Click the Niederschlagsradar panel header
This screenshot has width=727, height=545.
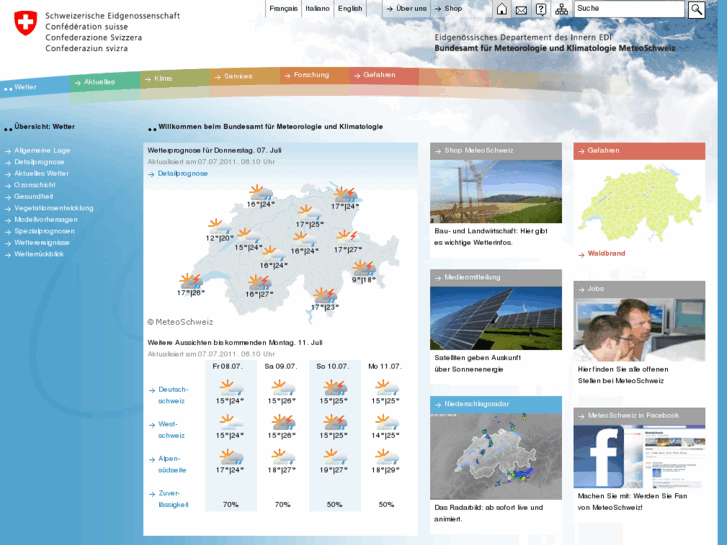(496, 404)
